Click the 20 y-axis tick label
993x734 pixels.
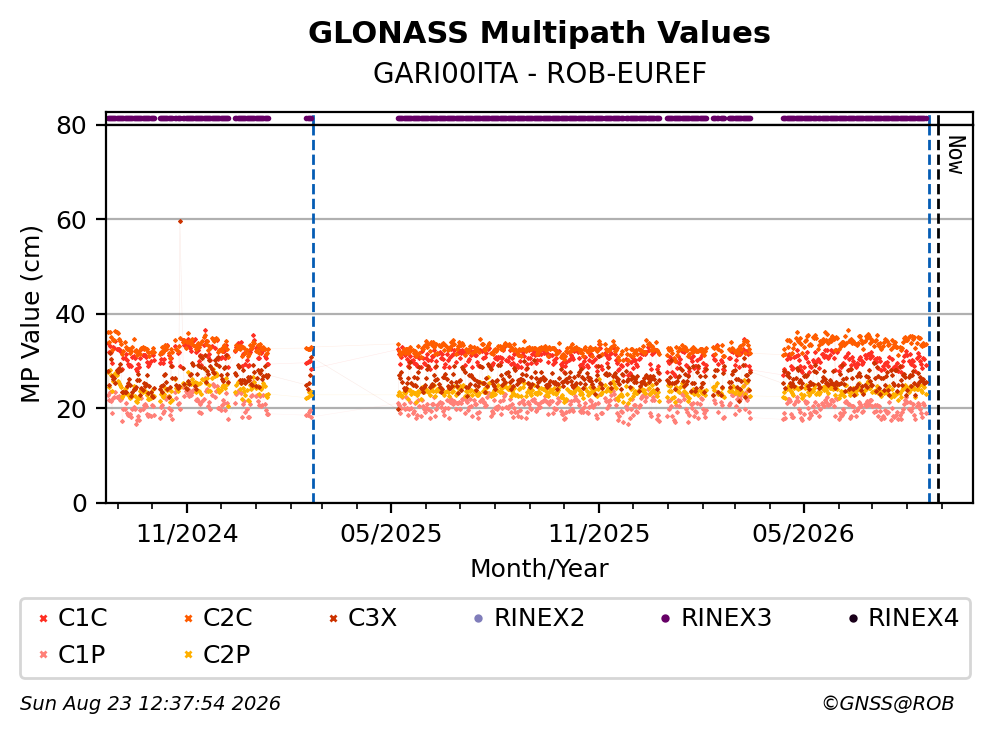coord(71,409)
